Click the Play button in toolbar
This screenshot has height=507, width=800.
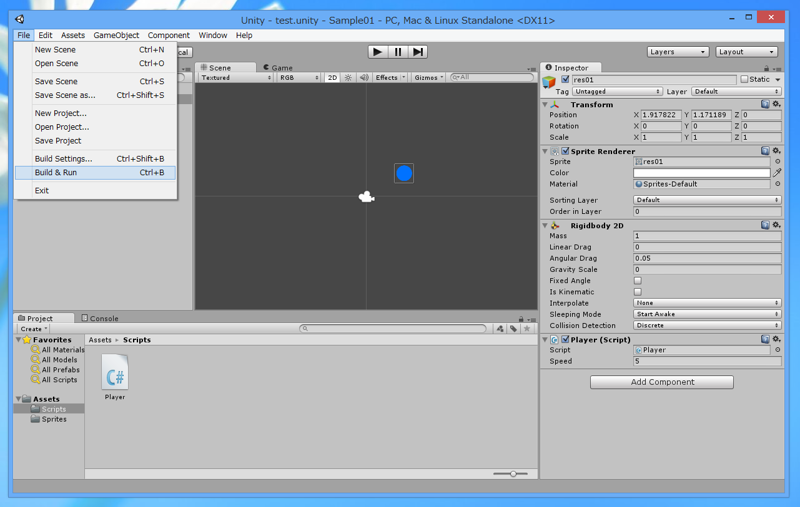coord(378,52)
